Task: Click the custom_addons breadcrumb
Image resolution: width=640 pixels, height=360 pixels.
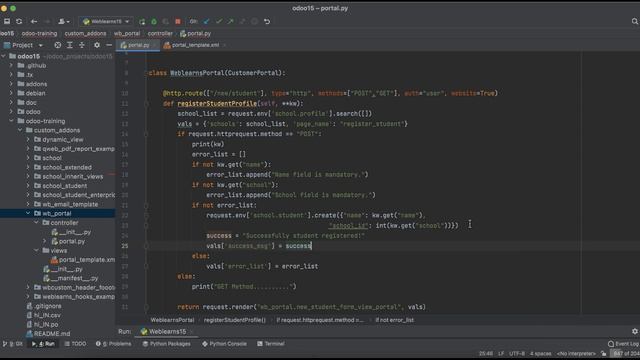Action: 85,33
